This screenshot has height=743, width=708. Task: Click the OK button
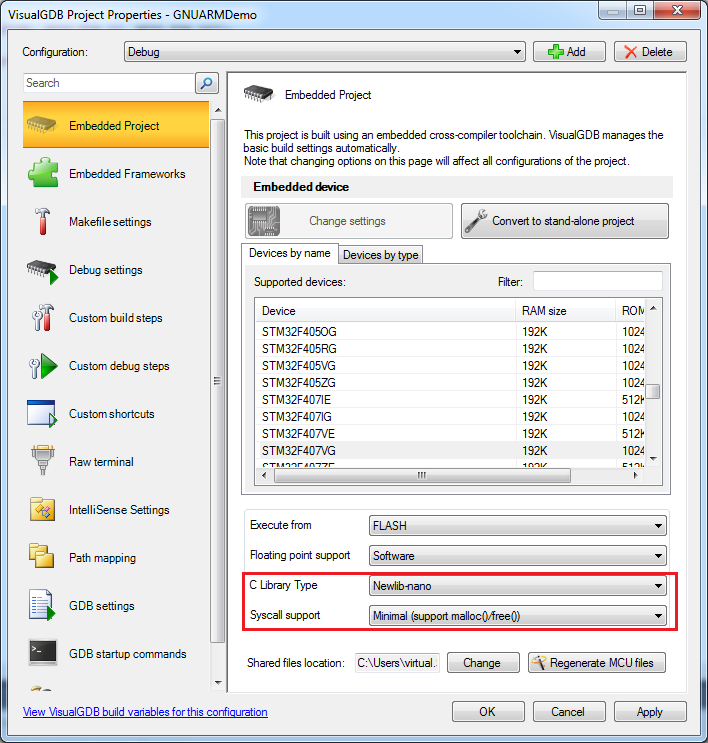[488, 712]
